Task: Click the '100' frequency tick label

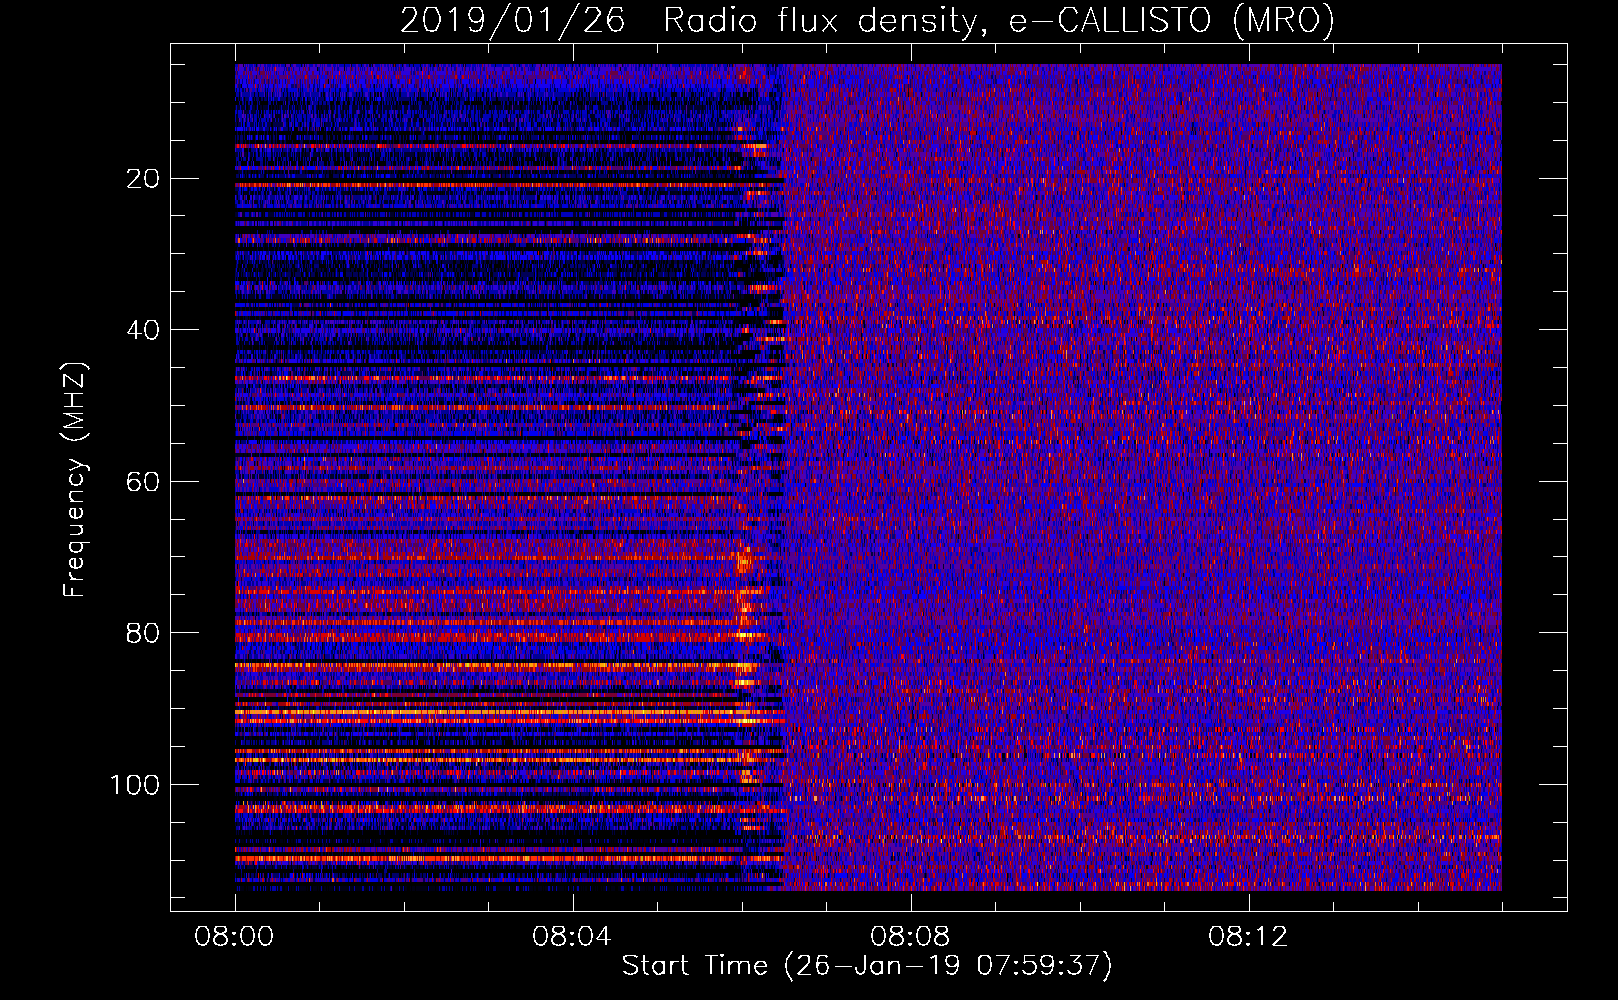Action: pyautogui.click(x=135, y=785)
